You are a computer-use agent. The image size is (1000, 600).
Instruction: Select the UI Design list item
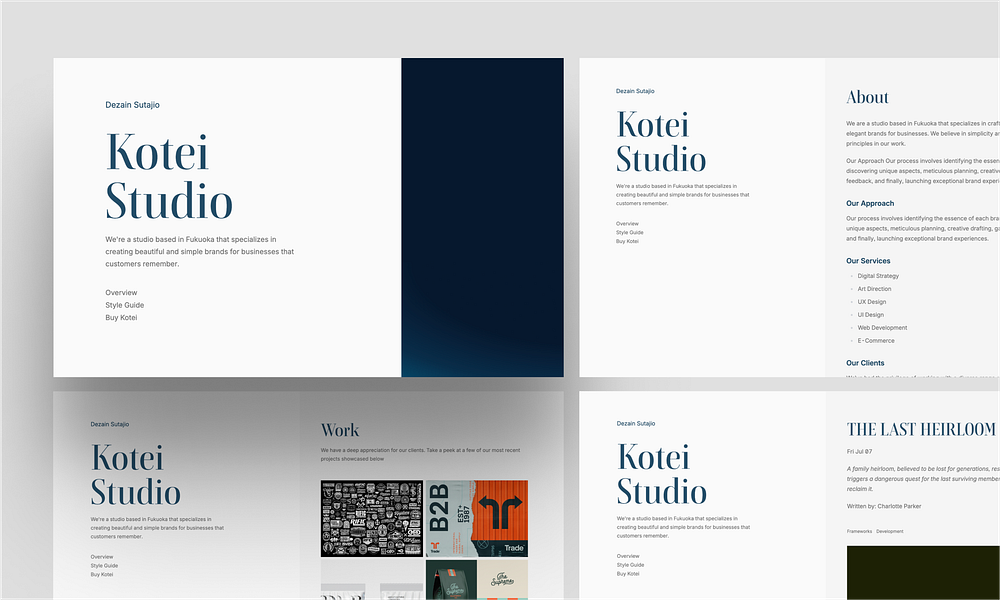click(x=871, y=315)
